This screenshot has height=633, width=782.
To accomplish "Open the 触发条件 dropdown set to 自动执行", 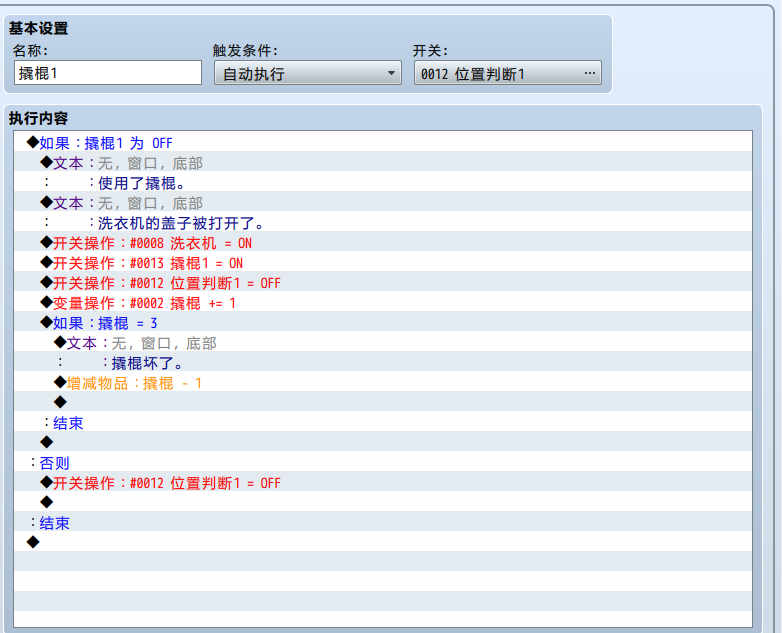I will (308, 73).
